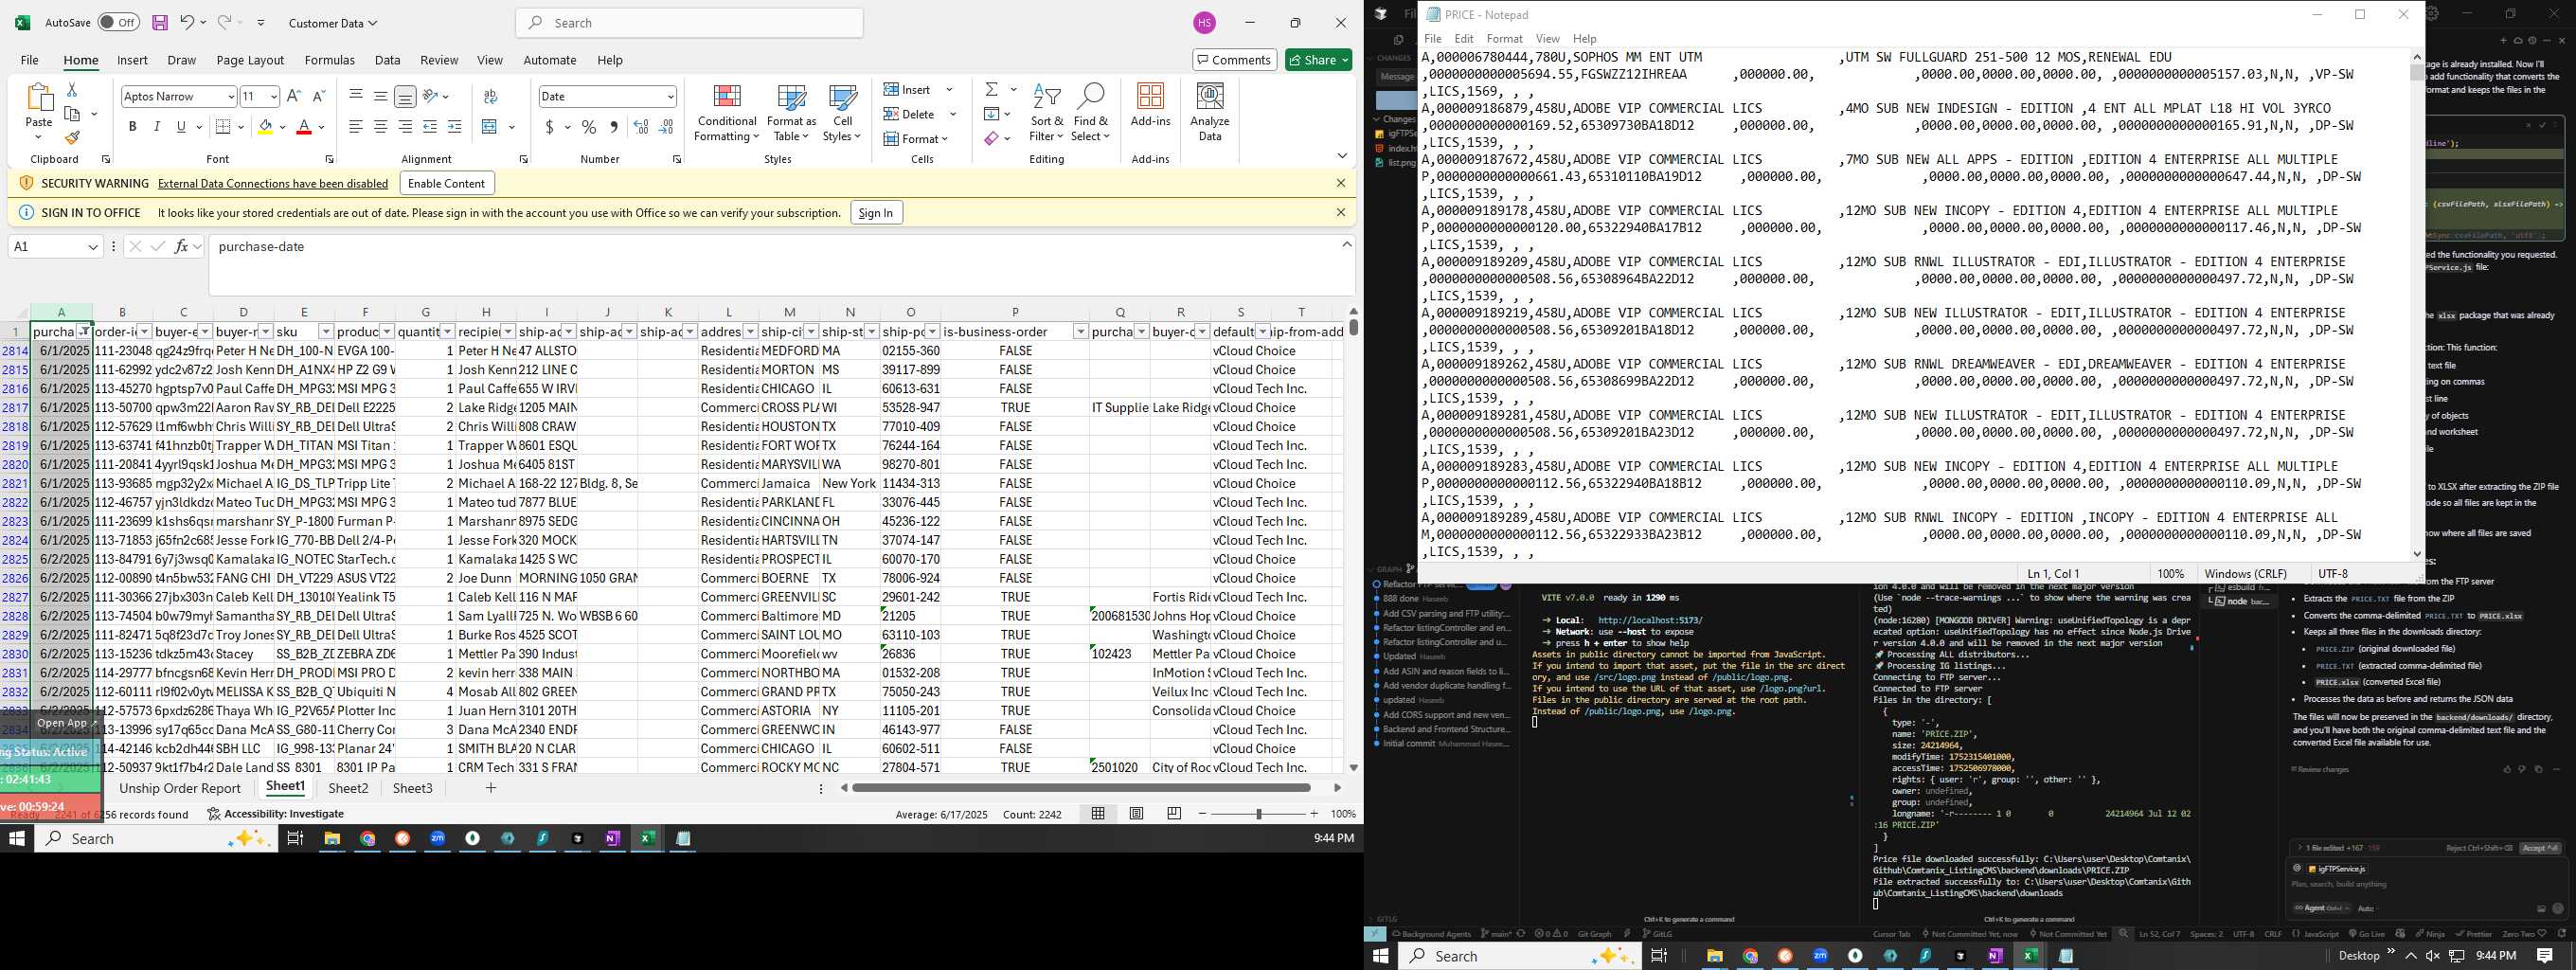This screenshot has width=2576, height=970.
Task: Apply Italic formatting in Excel ribbon
Action: click(x=156, y=127)
